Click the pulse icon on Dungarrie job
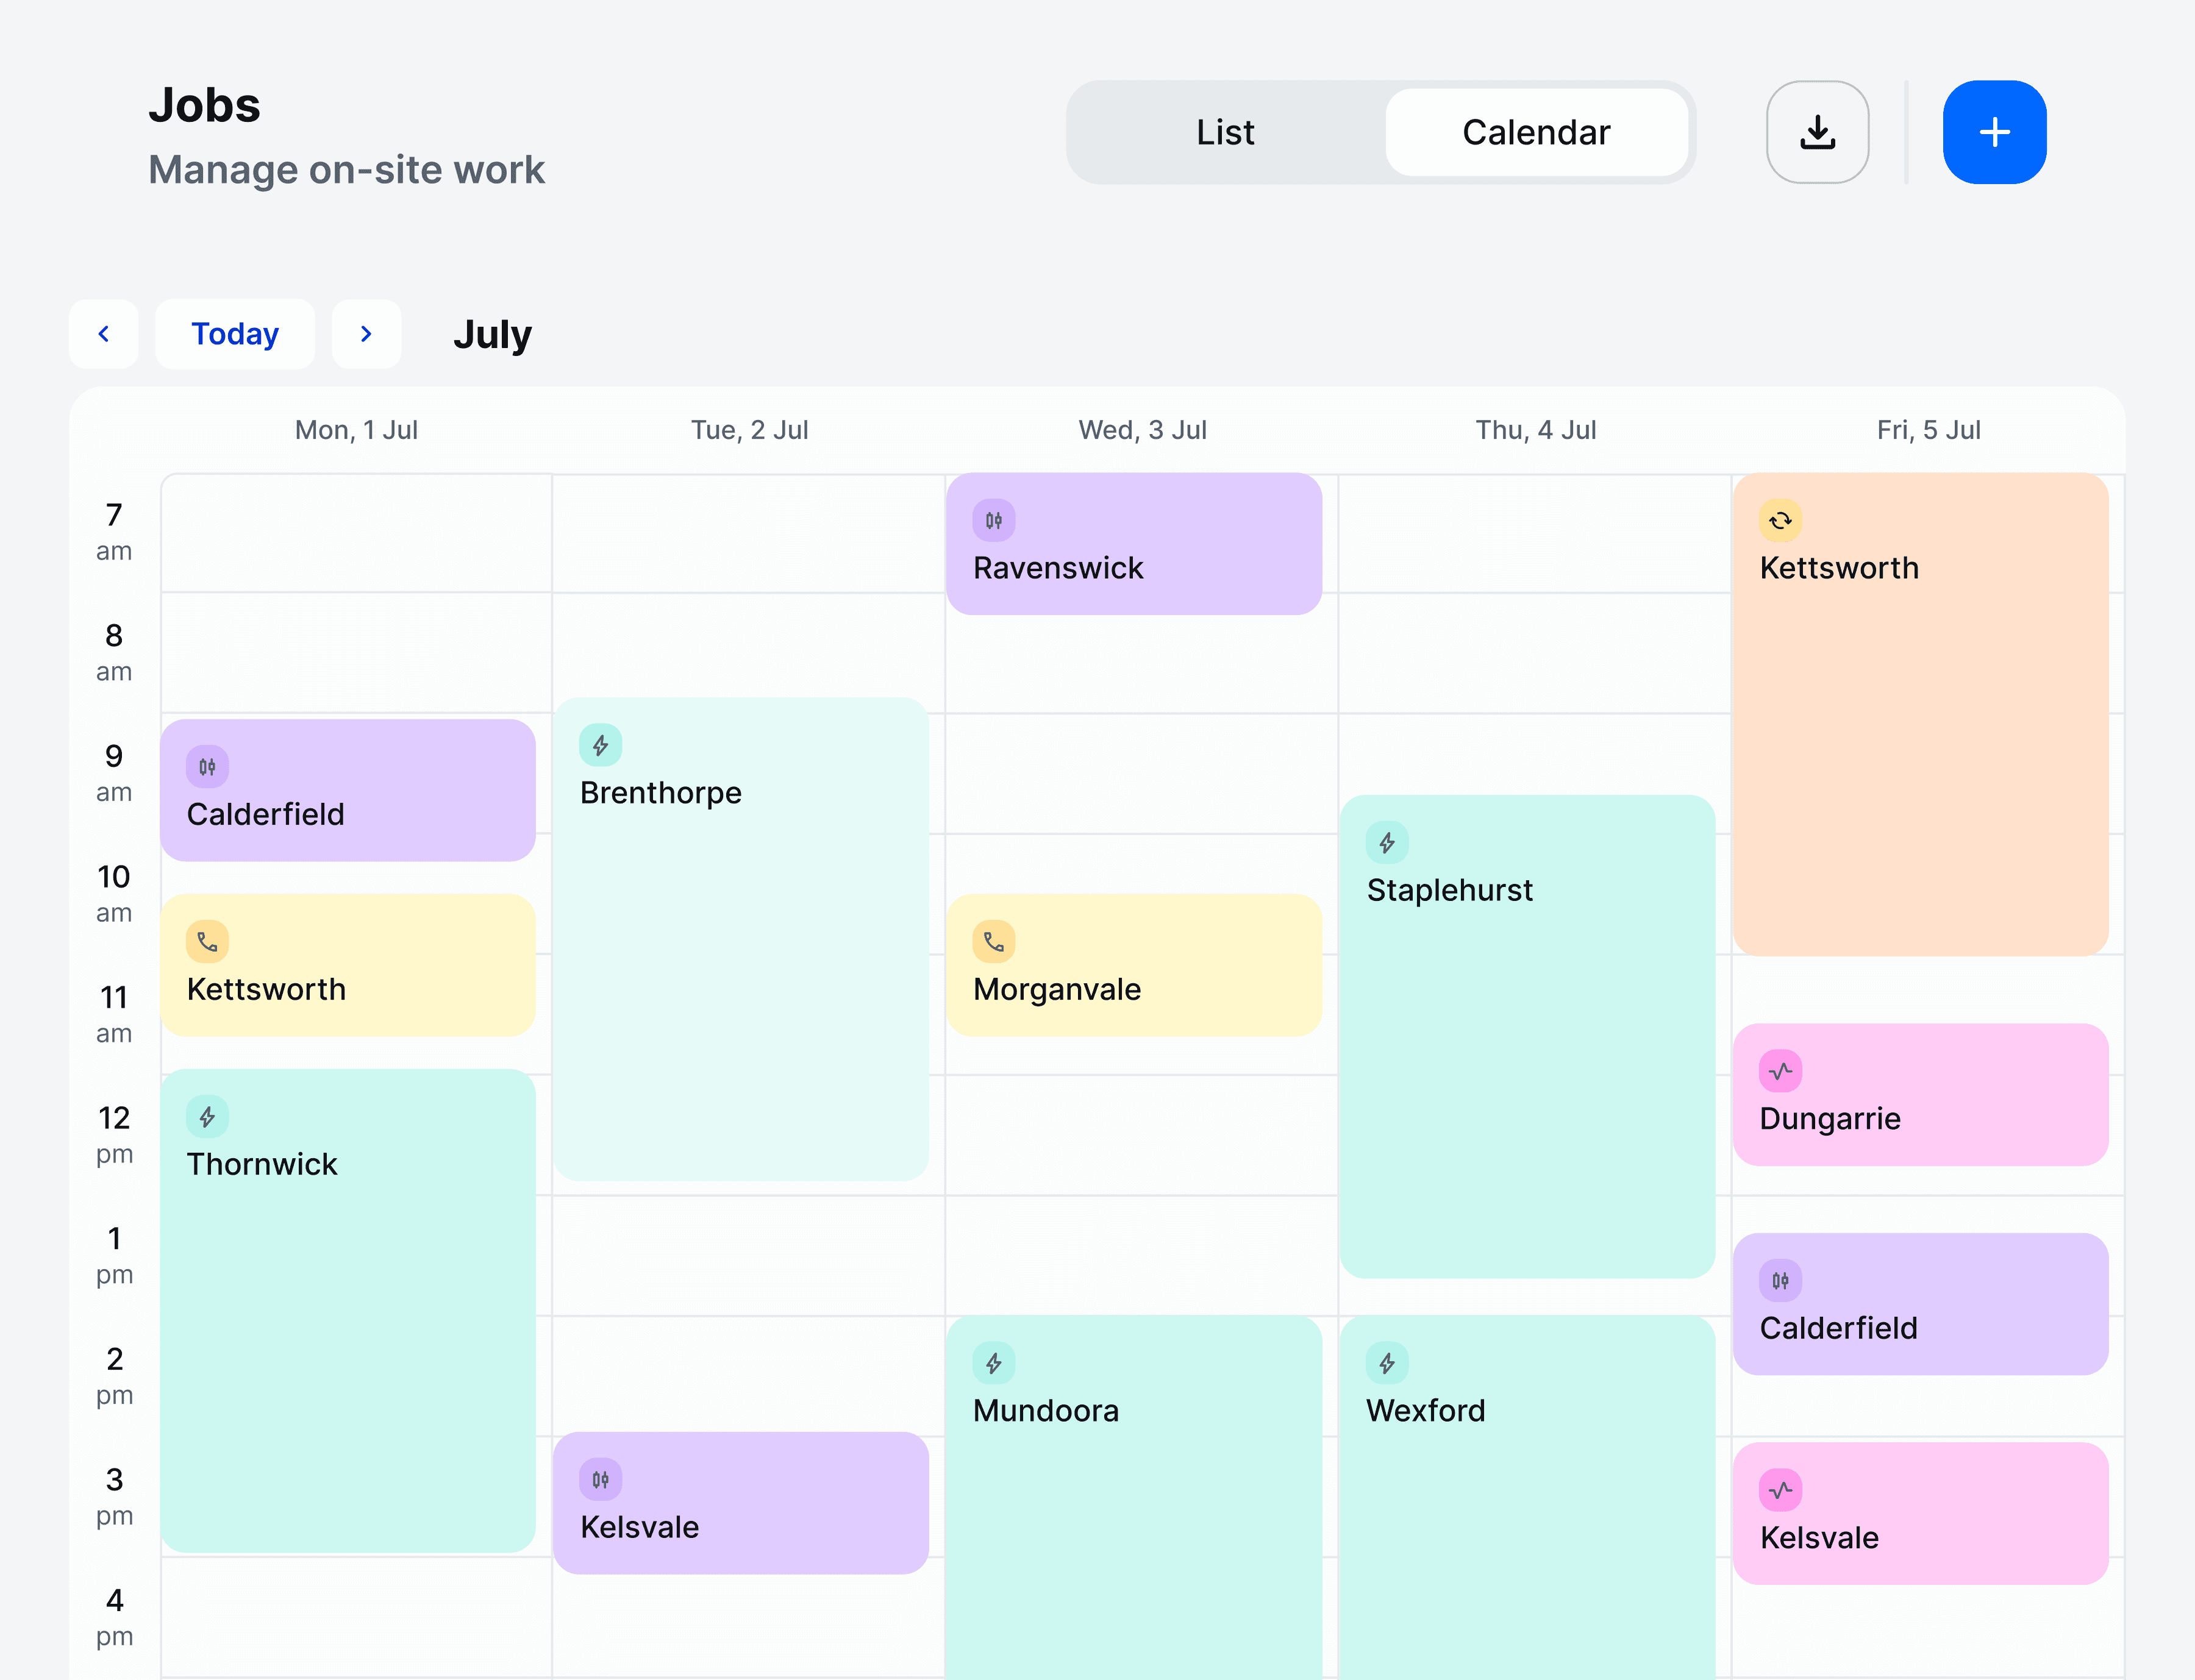 [1780, 1071]
